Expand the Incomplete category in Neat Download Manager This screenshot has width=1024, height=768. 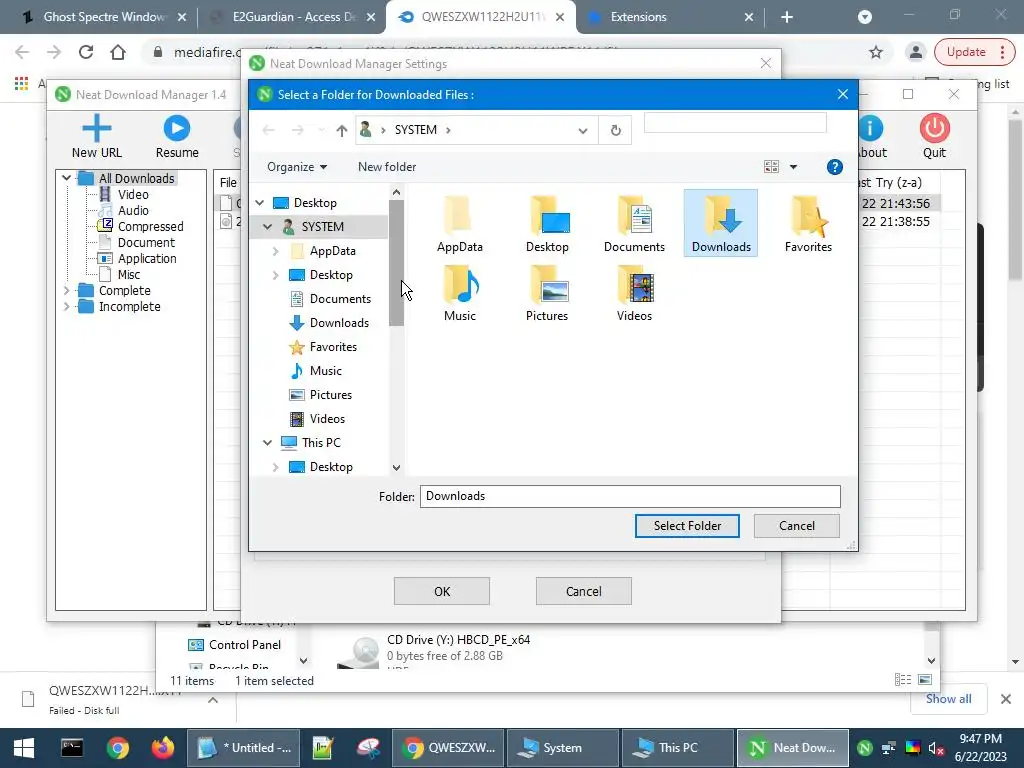66,306
